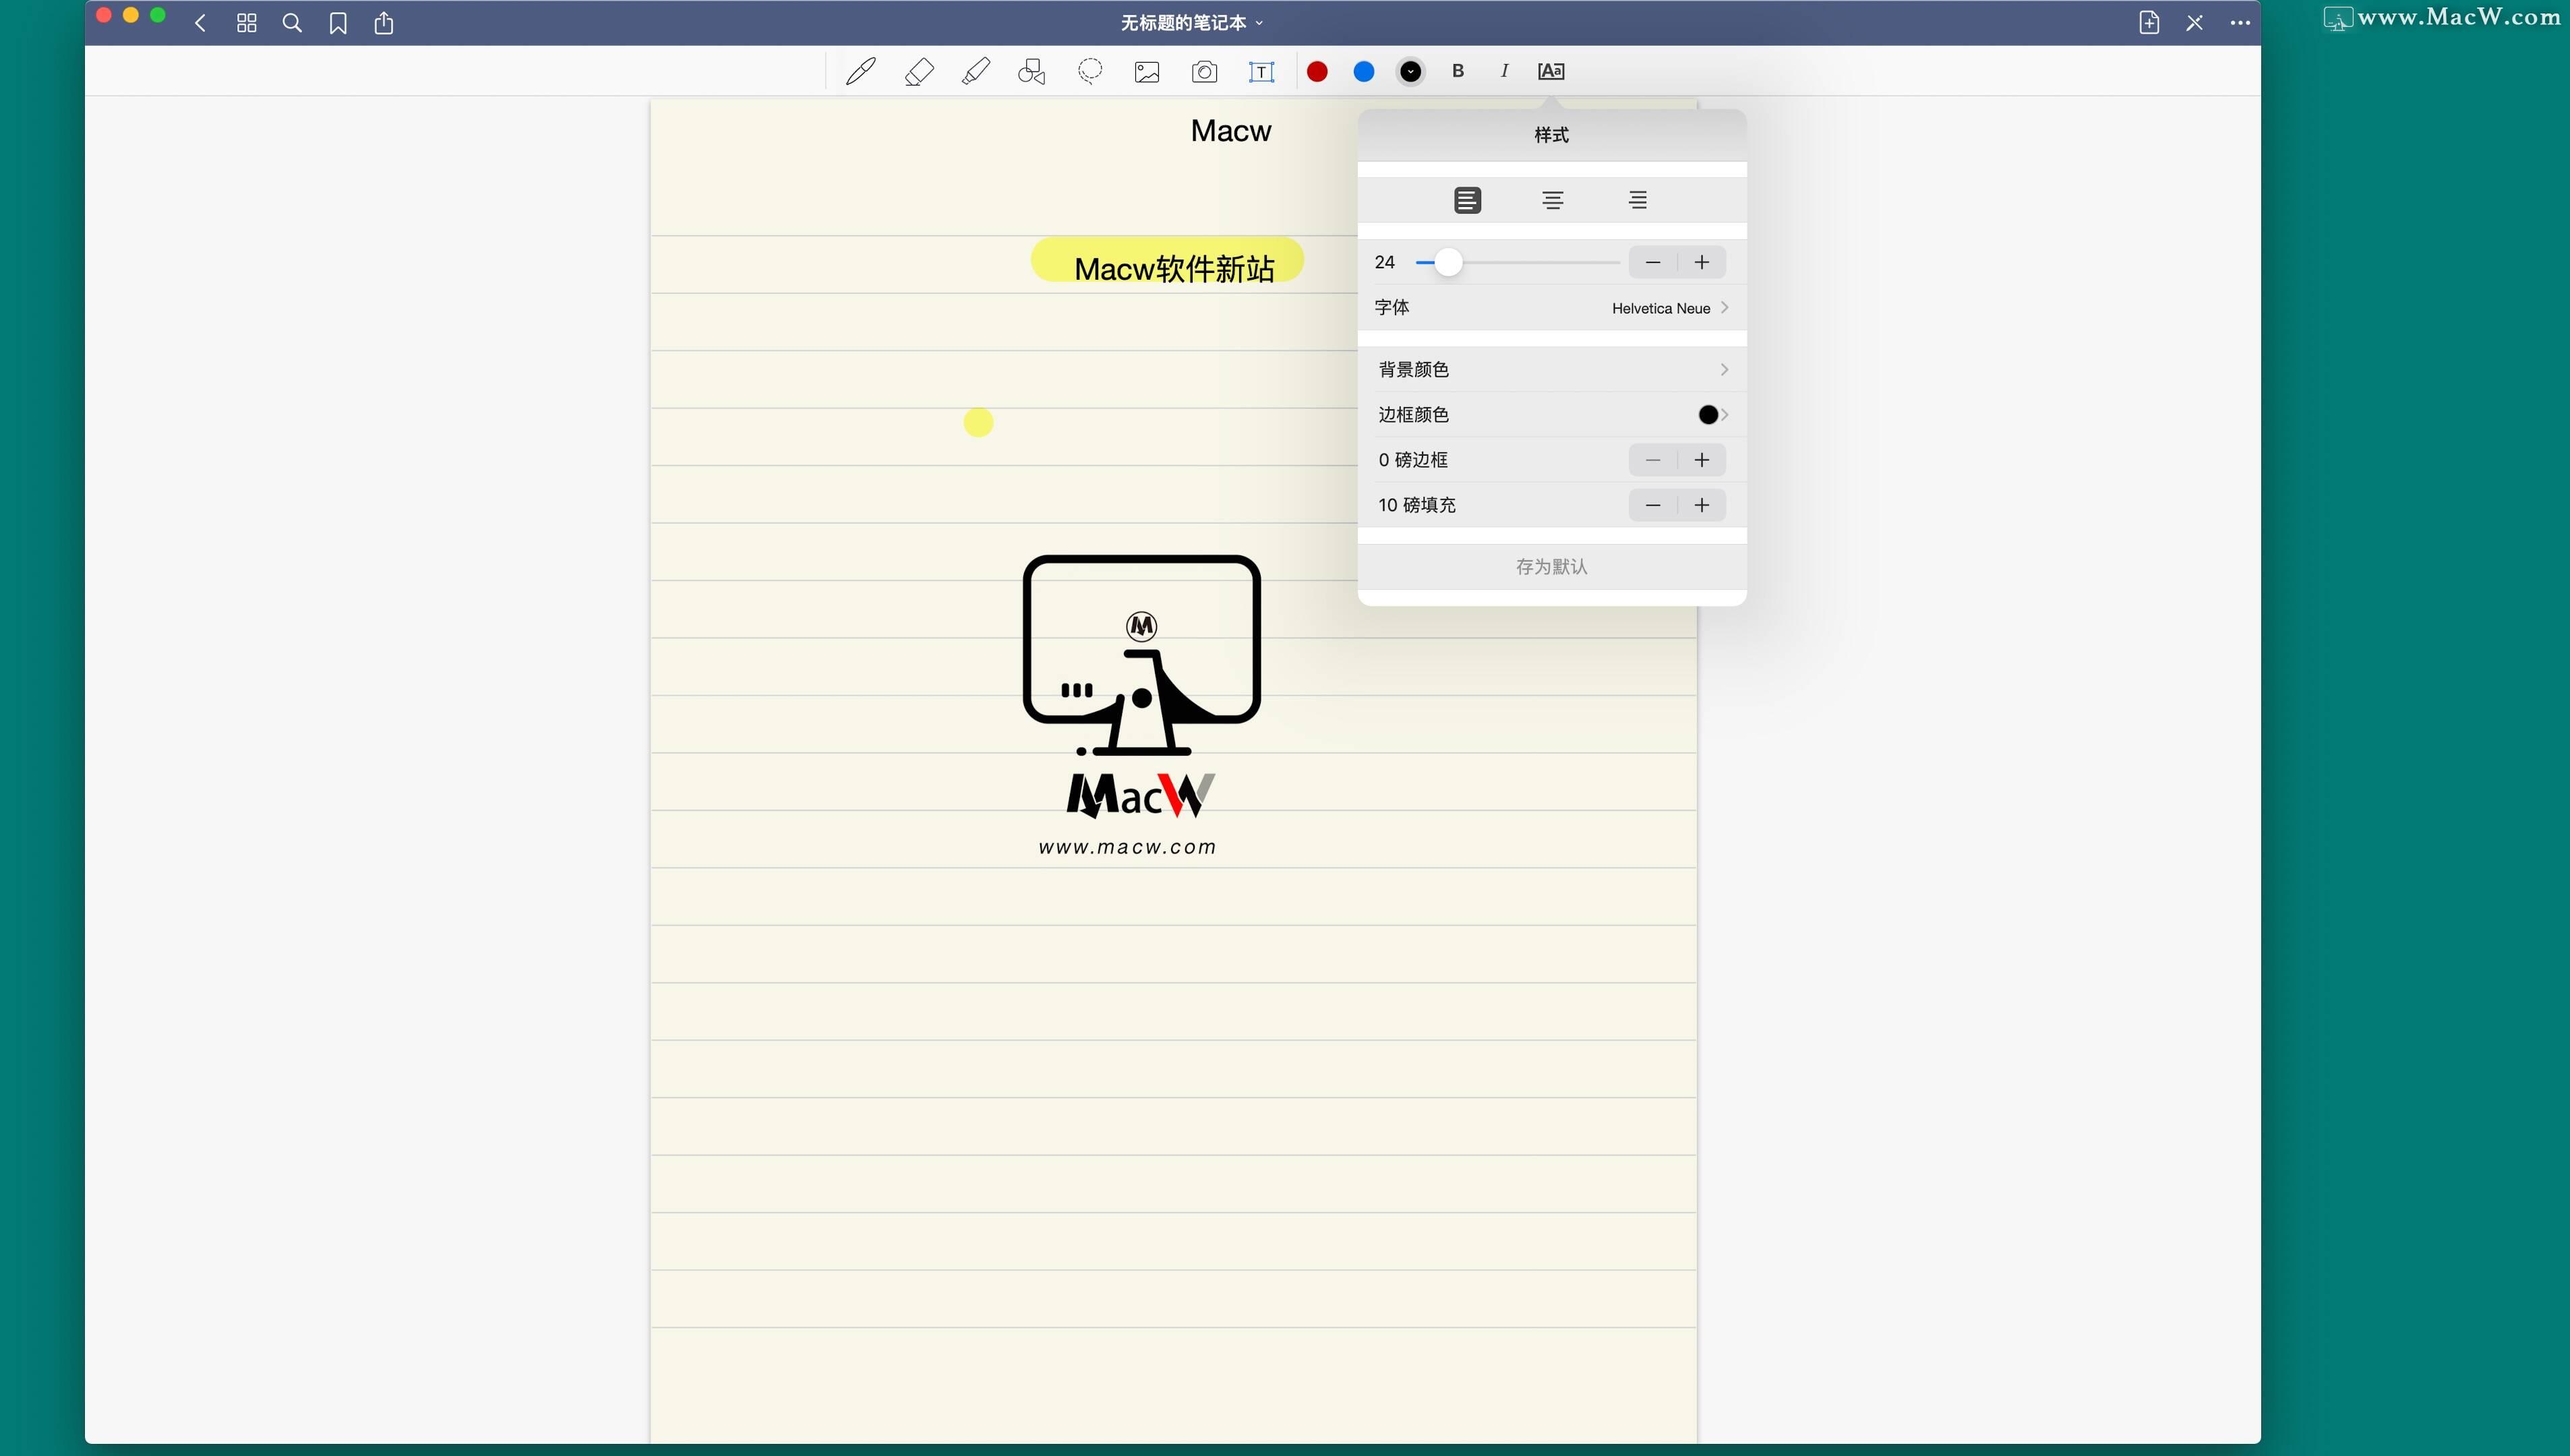Select the highlighter tool
The image size is (2570, 1456).
[976, 71]
